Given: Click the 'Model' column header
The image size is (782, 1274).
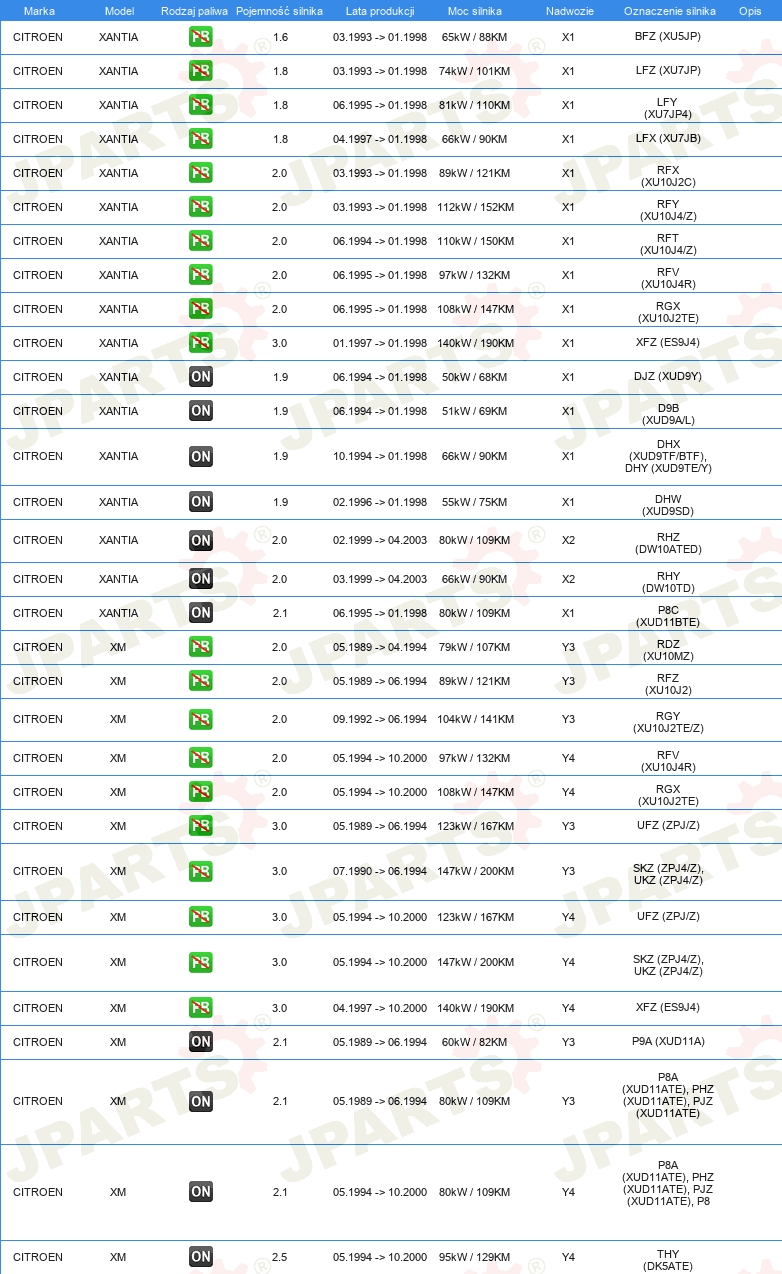Looking at the screenshot, I should pyautogui.click(x=119, y=11).
